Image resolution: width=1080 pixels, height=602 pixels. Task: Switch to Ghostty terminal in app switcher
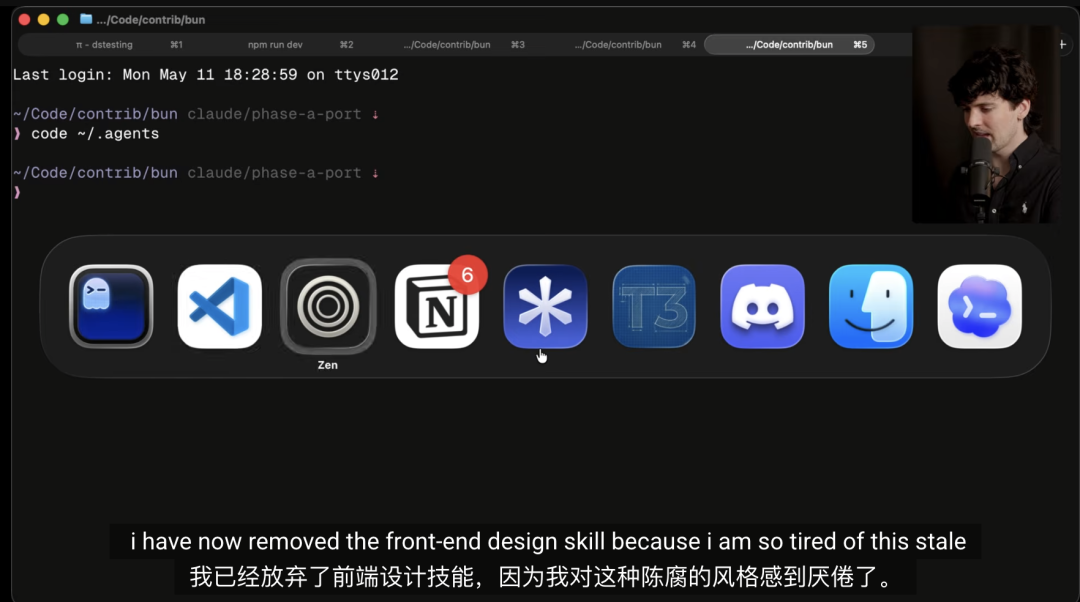111,307
